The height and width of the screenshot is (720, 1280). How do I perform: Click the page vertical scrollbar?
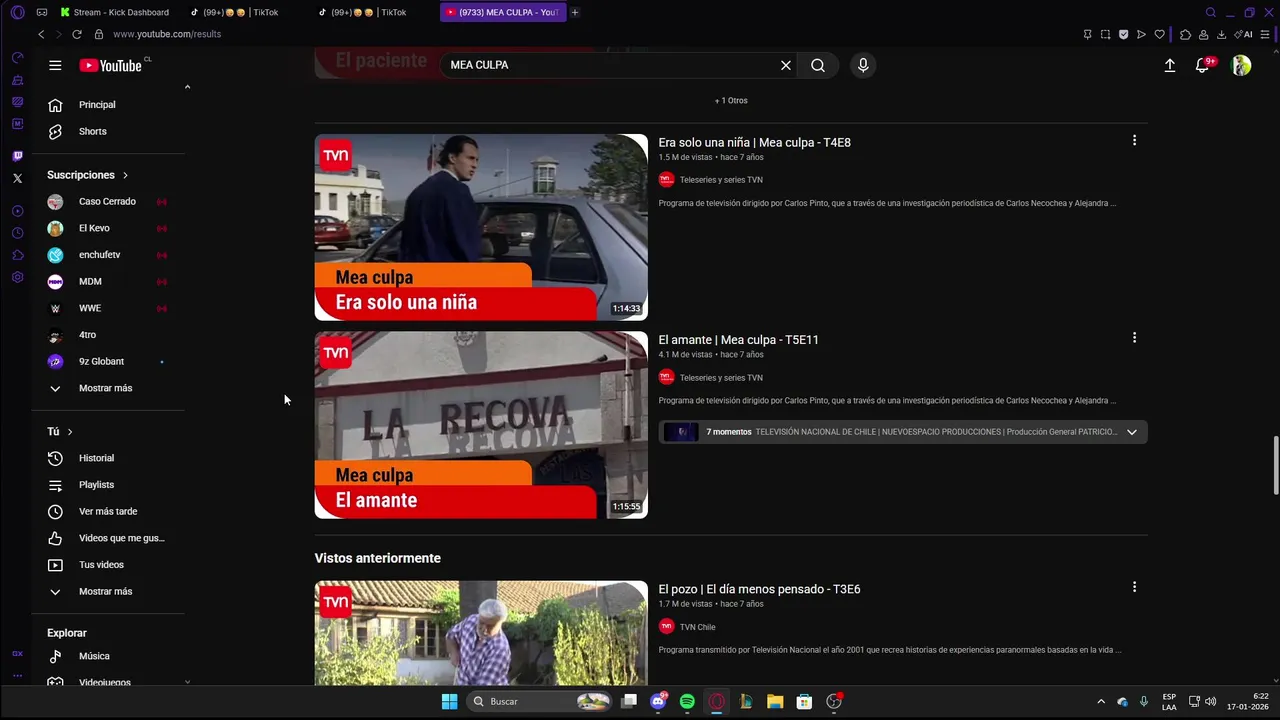click(1275, 465)
